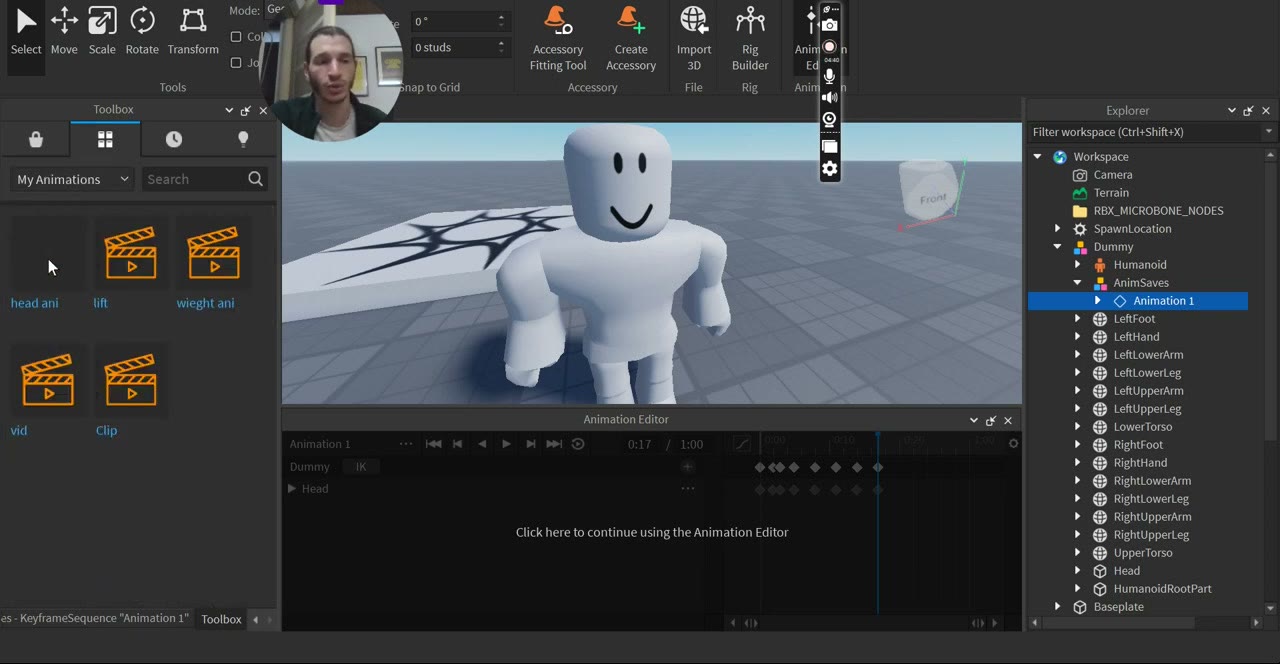
Task: Collapse the Workspace tree node
Action: pos(1037,157)
